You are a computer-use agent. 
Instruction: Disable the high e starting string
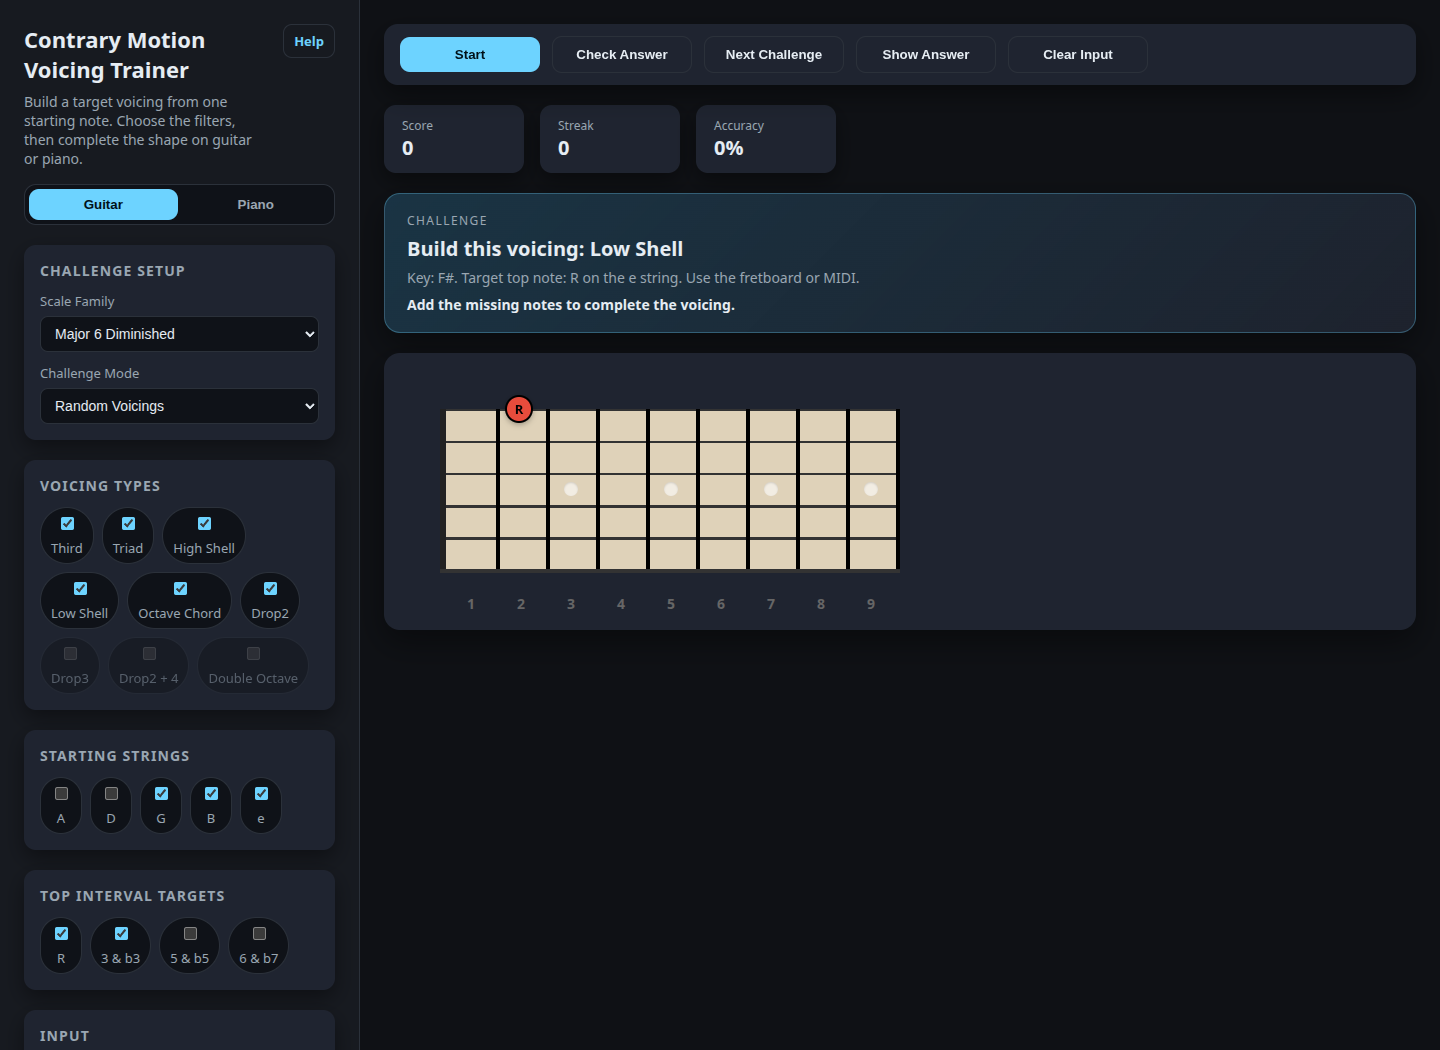pyautogui.click(x=261, y=793)
